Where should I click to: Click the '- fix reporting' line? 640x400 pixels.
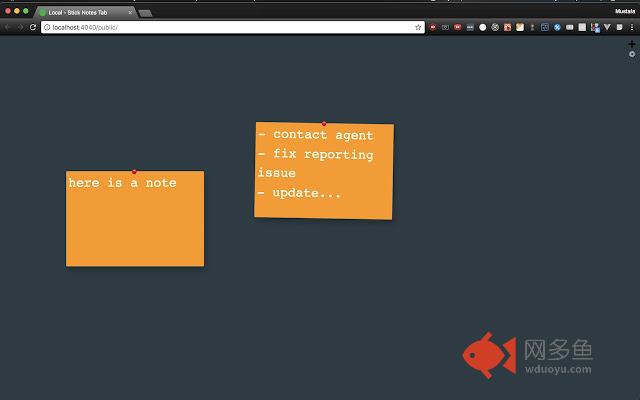316,154
